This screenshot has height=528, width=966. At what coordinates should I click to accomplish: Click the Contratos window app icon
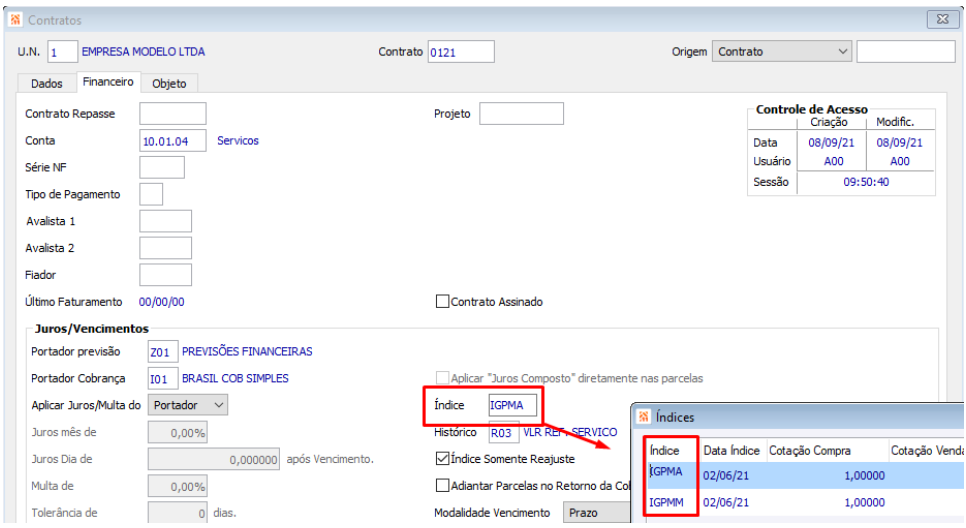click(x=15, y=20)
